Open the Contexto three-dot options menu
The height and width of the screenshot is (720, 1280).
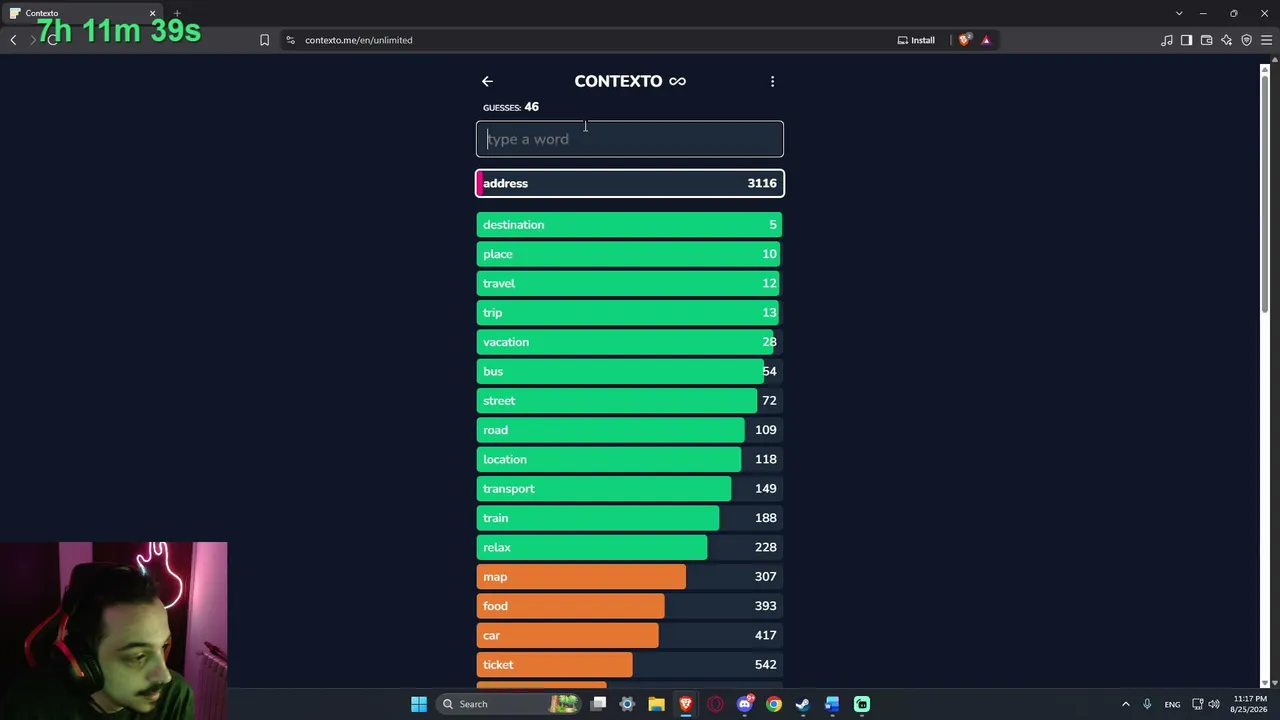(x=772, y=81)
